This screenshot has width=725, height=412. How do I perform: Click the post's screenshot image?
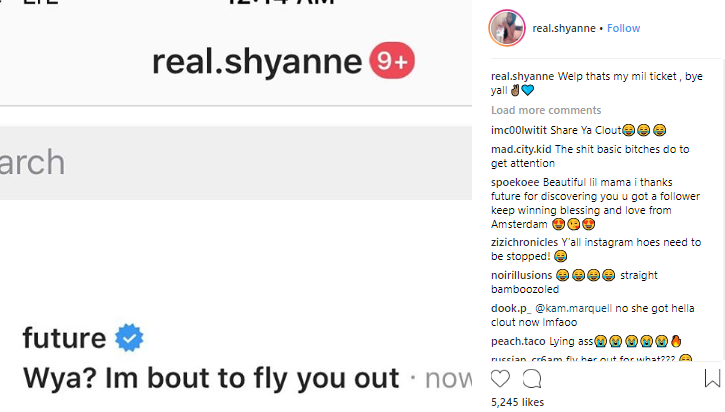(x=236, y=206)
